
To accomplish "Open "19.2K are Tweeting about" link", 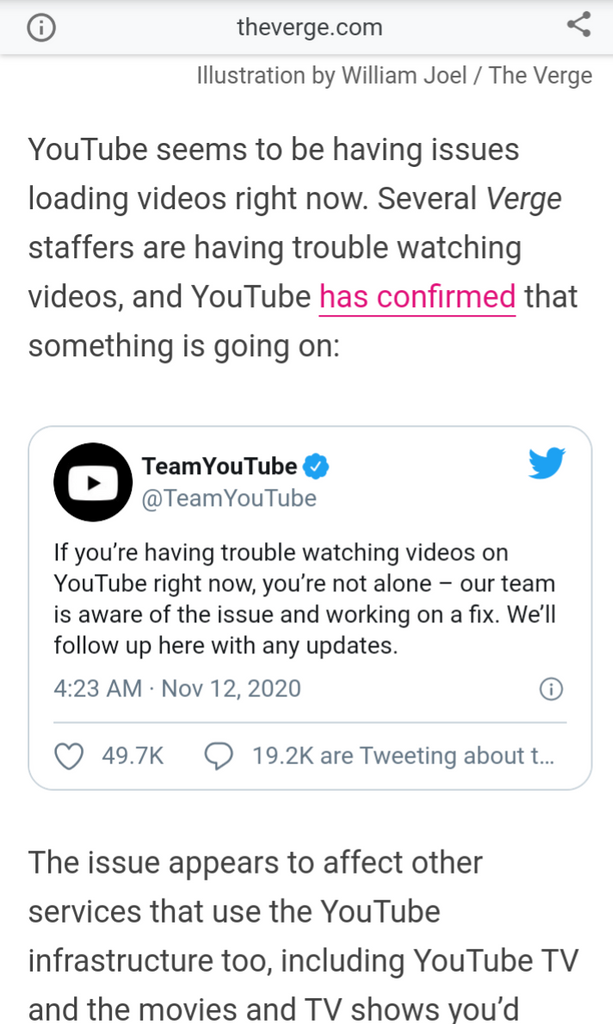I will click(x=403, y=756).
